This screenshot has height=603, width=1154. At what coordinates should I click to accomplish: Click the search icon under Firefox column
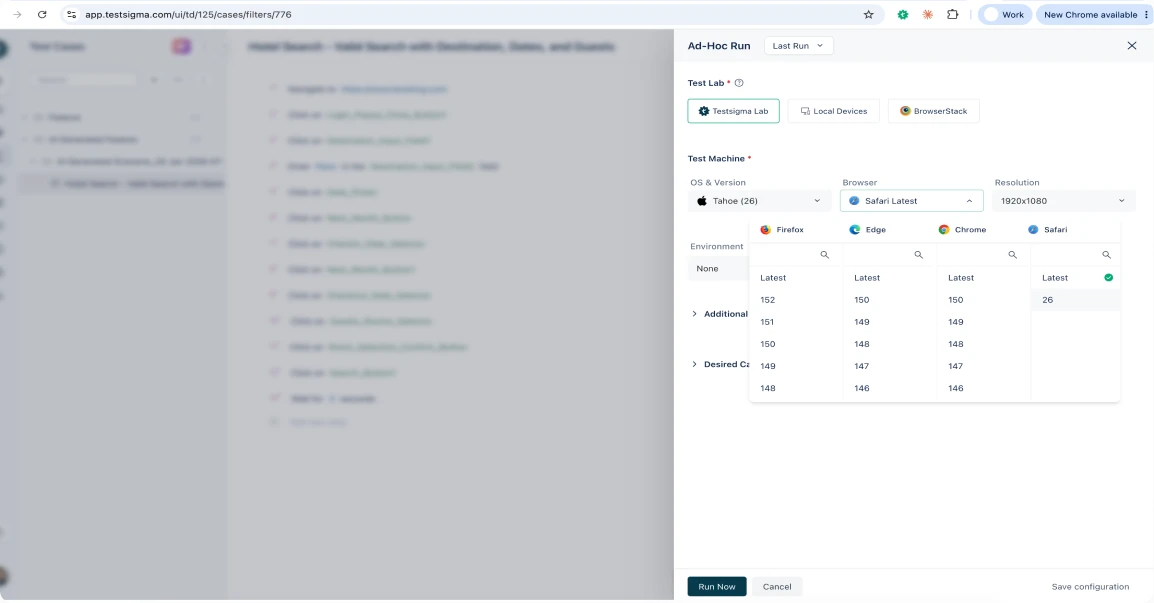(x=824, y=255)
